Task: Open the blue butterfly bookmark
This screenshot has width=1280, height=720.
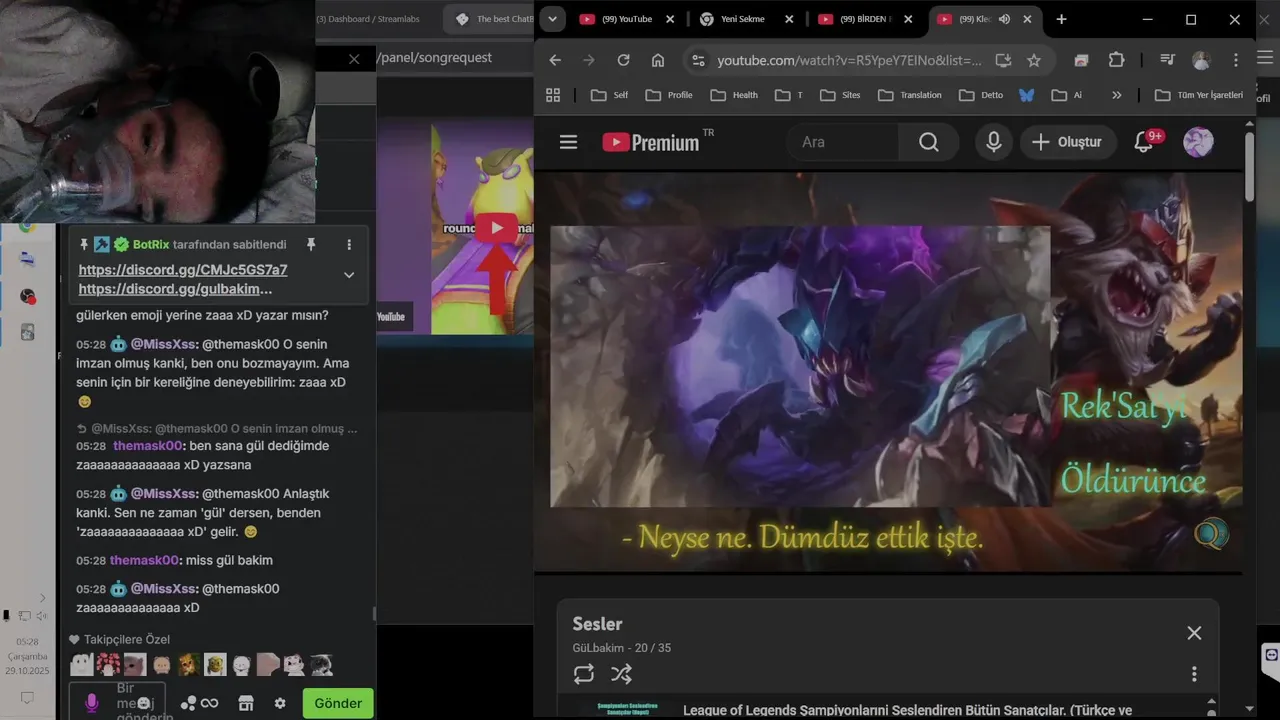Action: 1026,95
